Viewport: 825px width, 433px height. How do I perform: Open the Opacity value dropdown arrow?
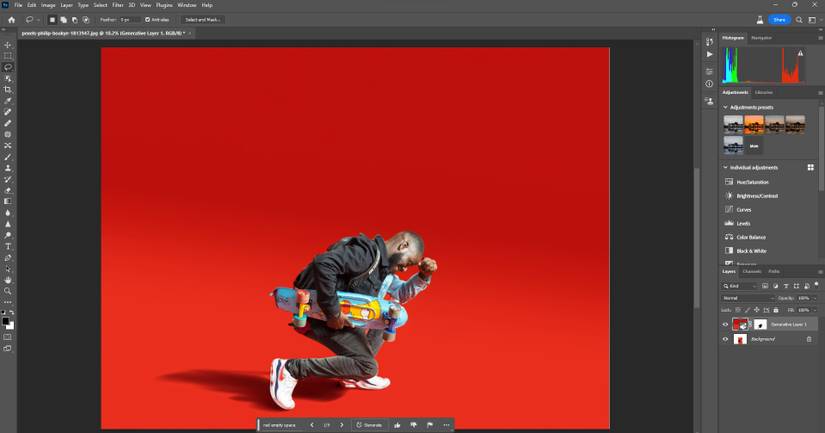[814, 298]
